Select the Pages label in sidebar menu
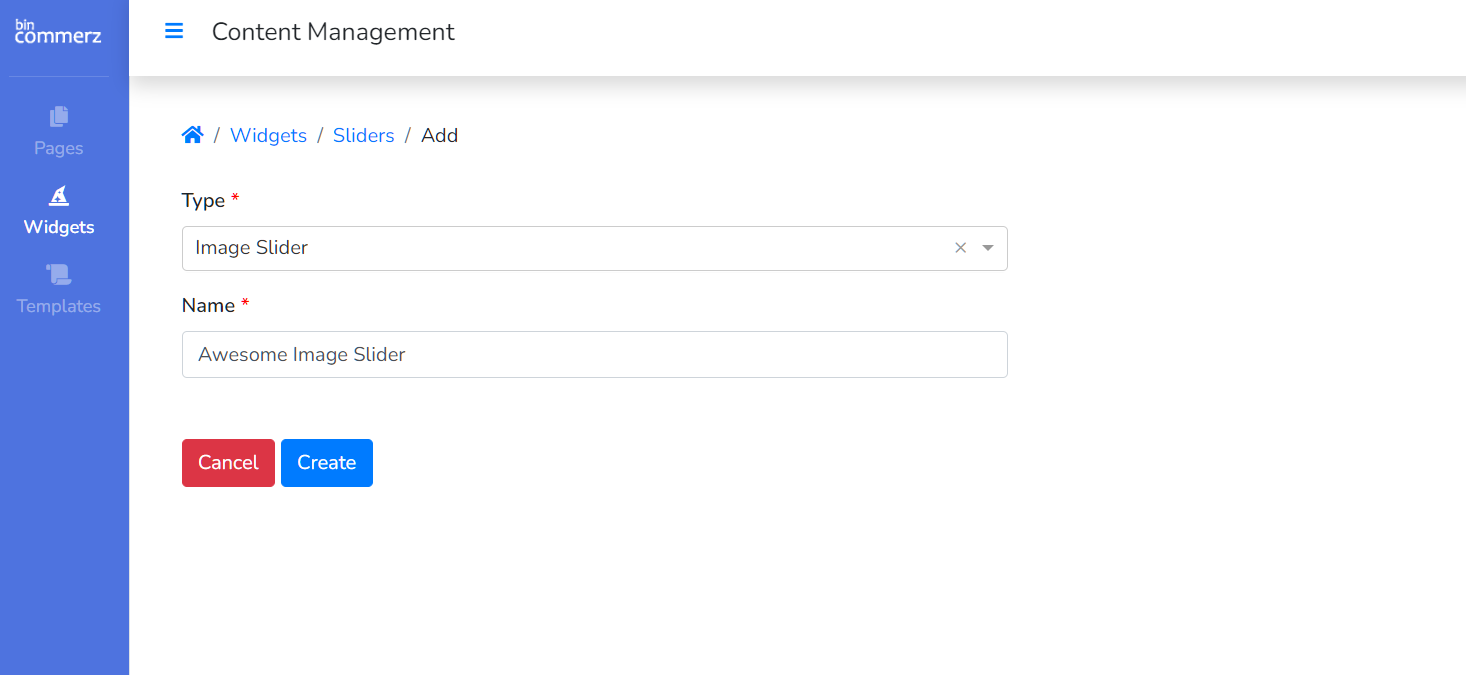Screen dimensions: 1466x675 tap(59, 148)
